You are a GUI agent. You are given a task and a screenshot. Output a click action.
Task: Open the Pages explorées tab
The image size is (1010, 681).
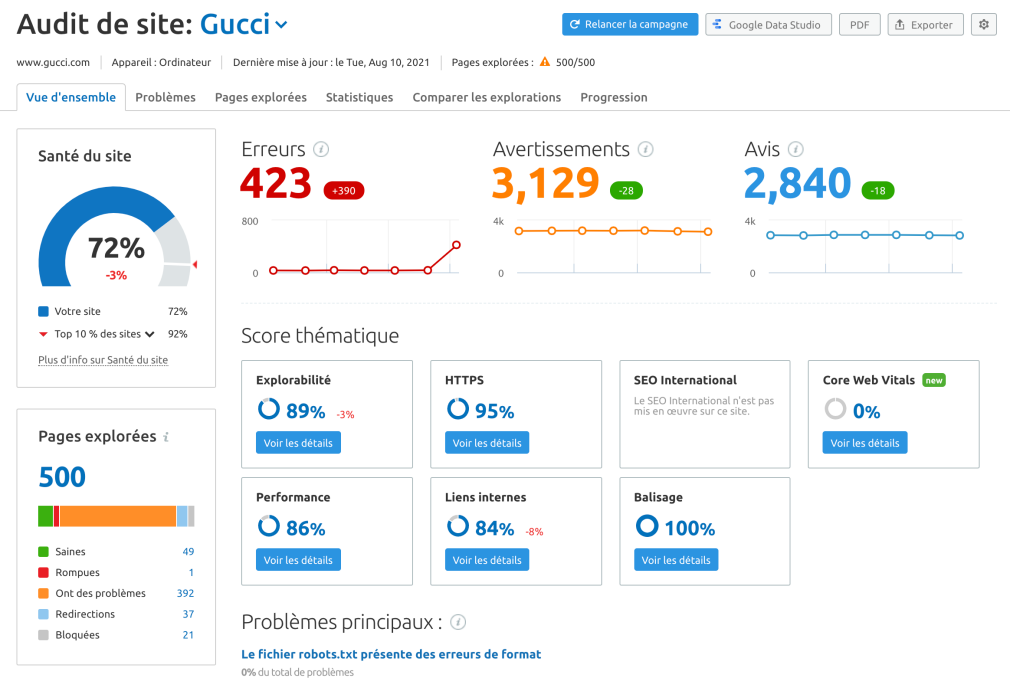261,97
